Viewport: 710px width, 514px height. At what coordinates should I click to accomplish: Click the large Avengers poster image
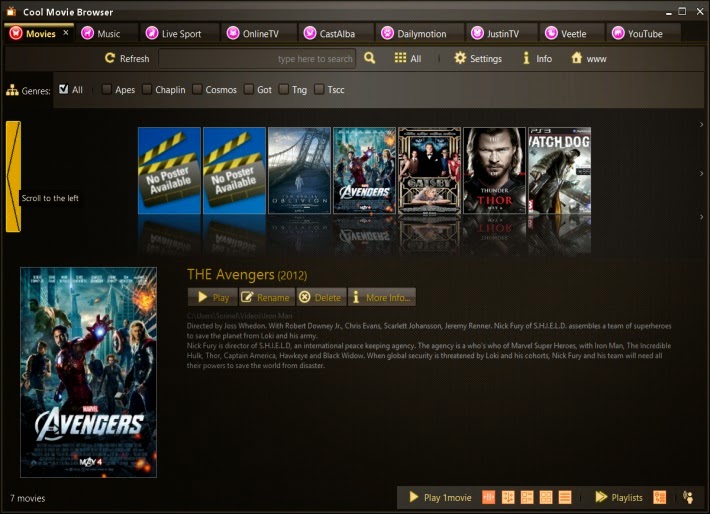(88, 372)
